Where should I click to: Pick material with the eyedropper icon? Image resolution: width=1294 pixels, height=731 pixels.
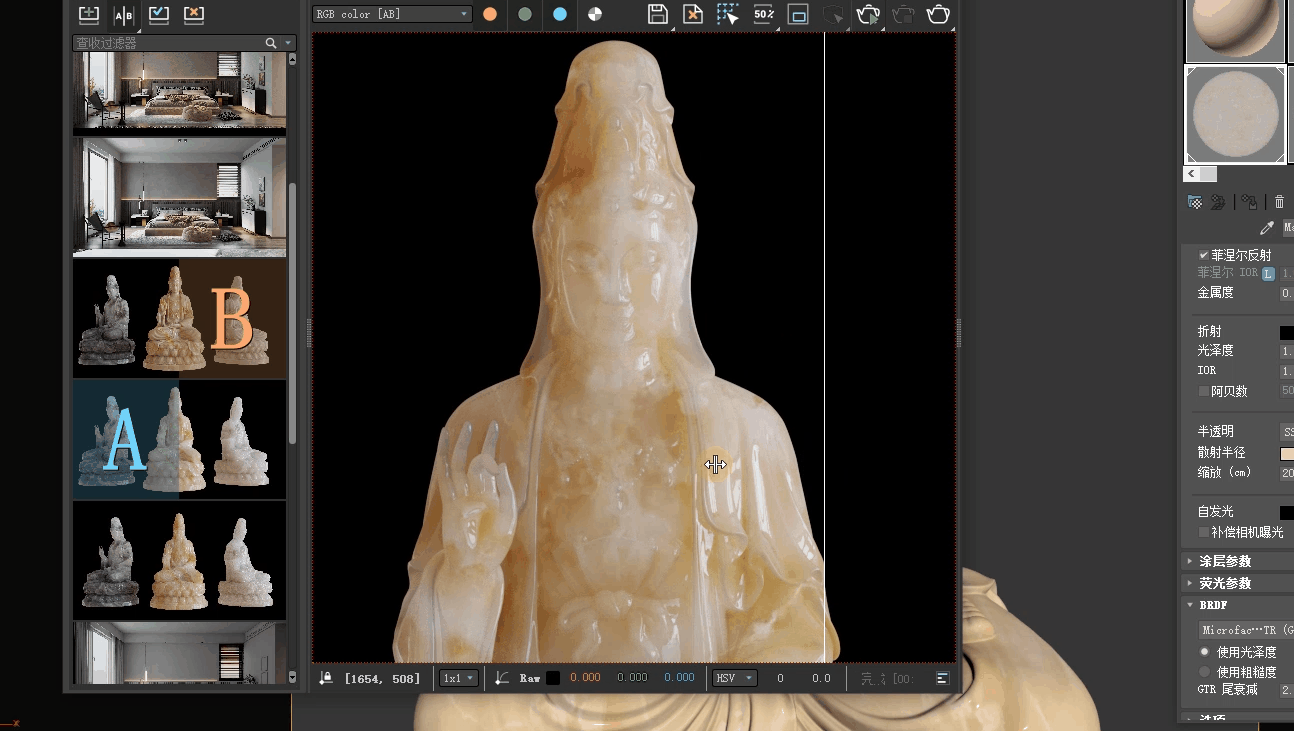(x=1267, y=229)
